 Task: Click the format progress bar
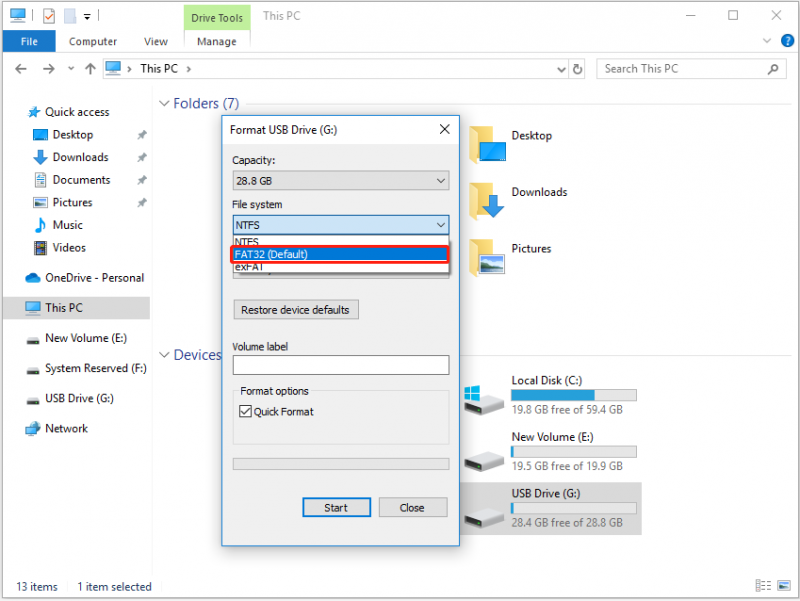pyautogui.click(x=341, y=464)
